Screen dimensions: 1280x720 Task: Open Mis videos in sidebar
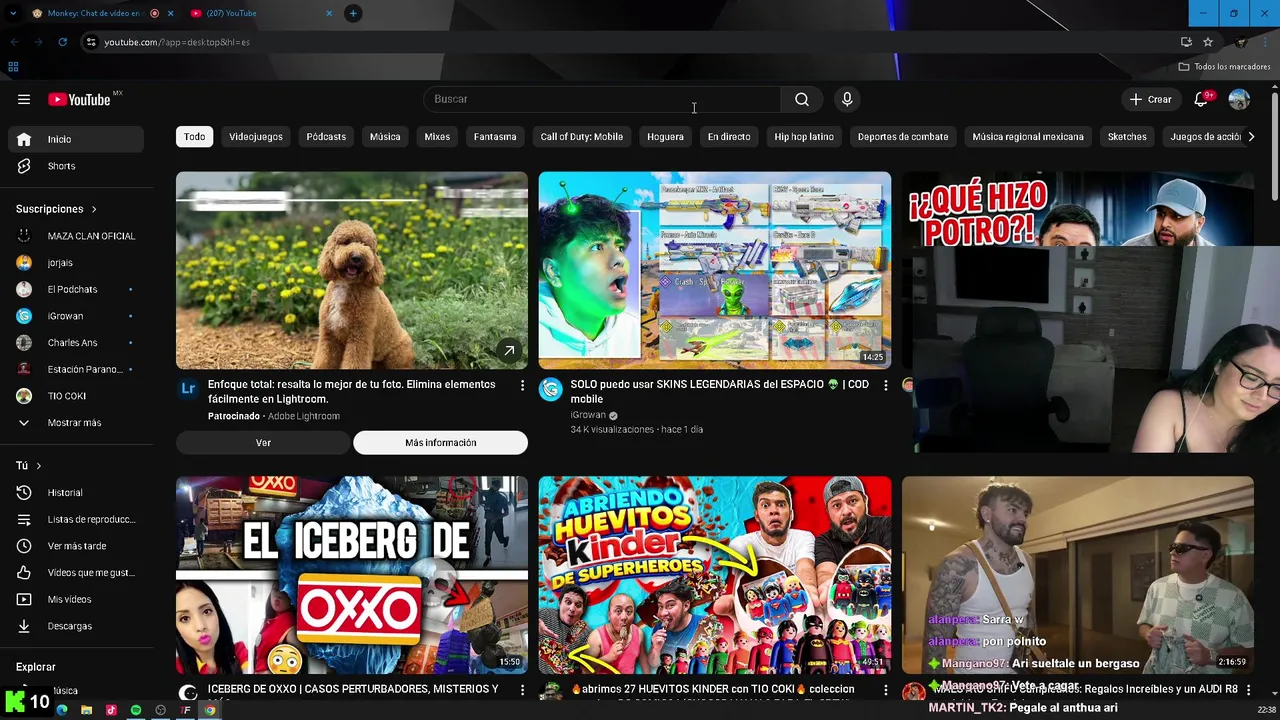point(76,599)
